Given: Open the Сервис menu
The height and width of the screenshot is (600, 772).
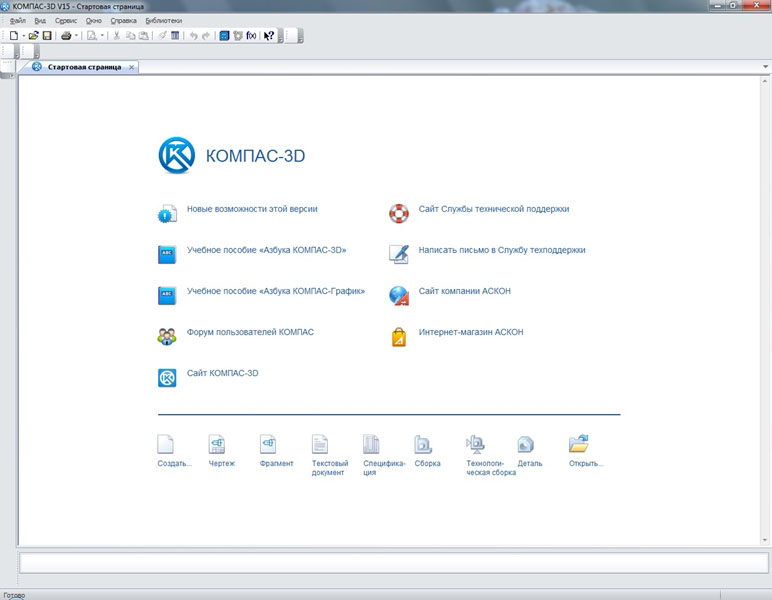Looking at the screenshot, I should 66,21.
